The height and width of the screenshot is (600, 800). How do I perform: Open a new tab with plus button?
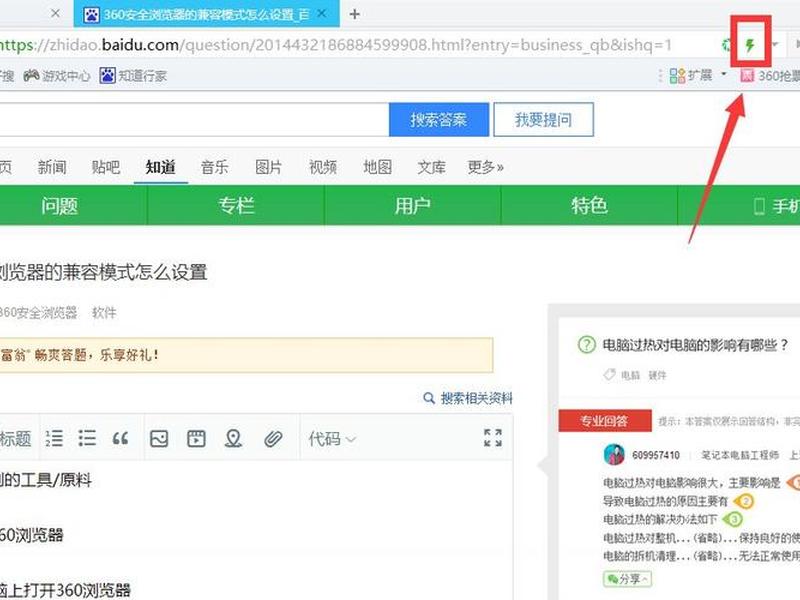(x=355, y=14)
